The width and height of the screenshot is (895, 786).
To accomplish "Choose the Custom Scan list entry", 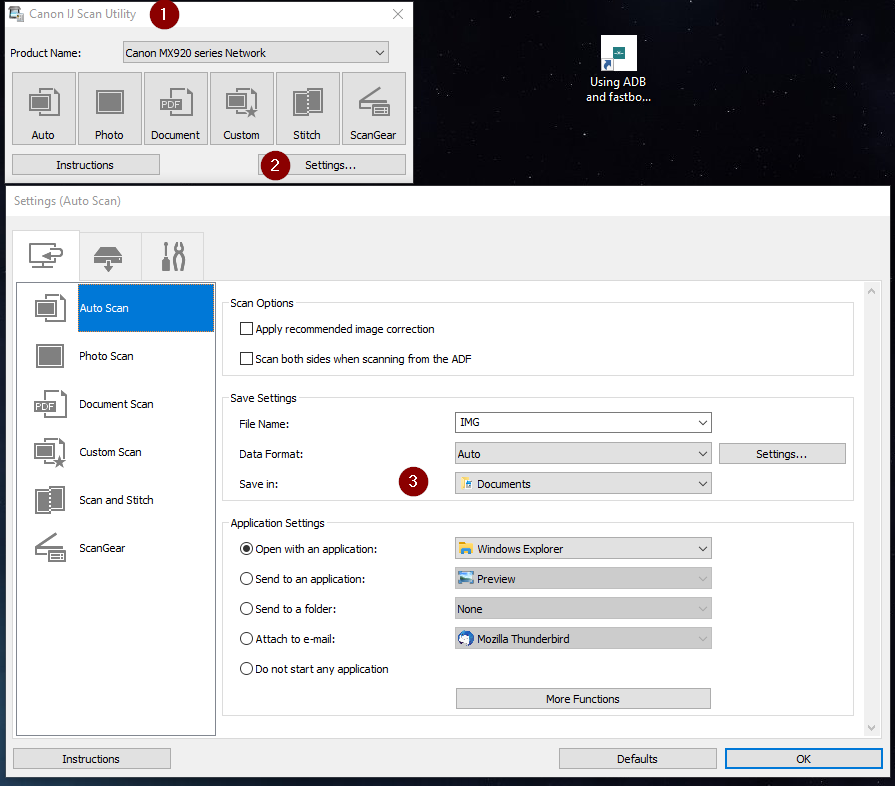I will coord(110,452).
